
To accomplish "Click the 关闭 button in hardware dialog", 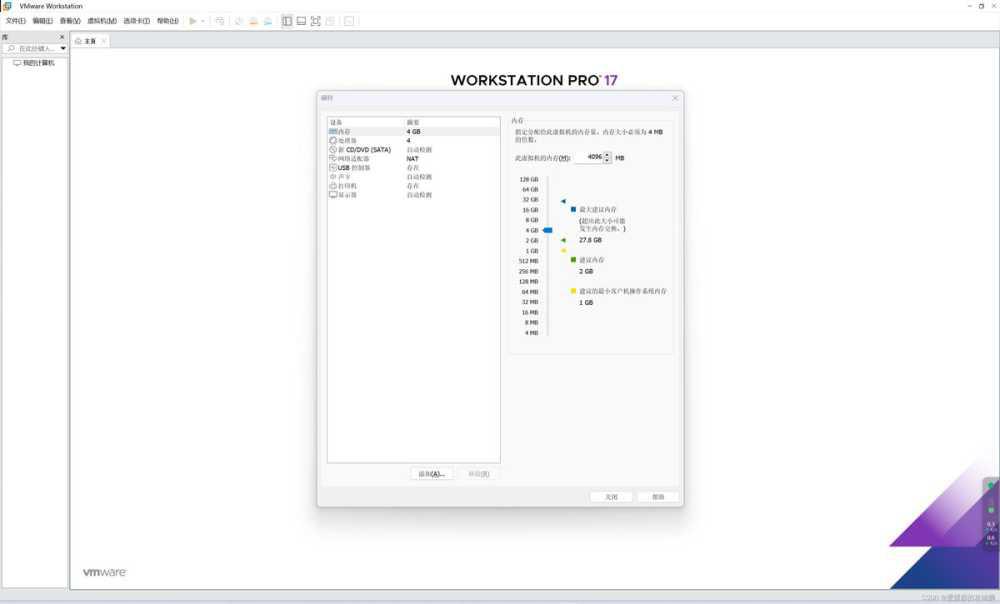I will 611,497.
